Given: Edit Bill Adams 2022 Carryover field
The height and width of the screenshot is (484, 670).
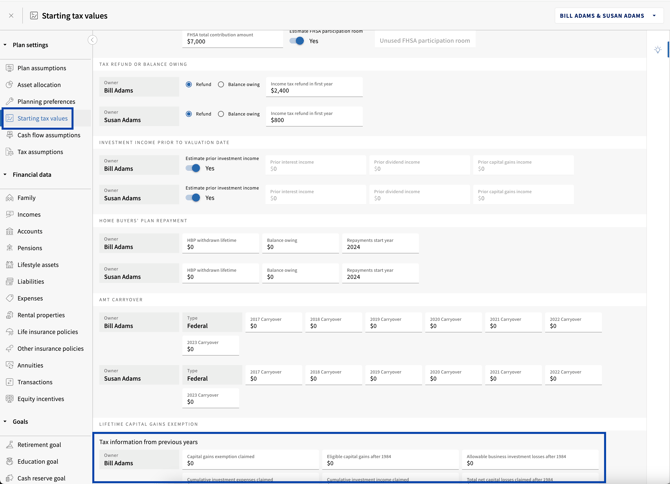Looking at the screenshot, I should [573, 323].
